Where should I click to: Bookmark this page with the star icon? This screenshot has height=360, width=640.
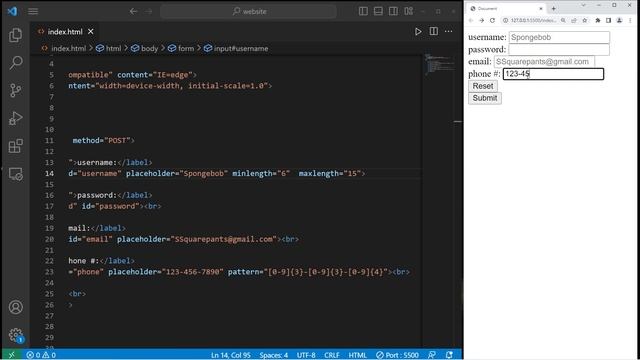click(x=584, y=20)
